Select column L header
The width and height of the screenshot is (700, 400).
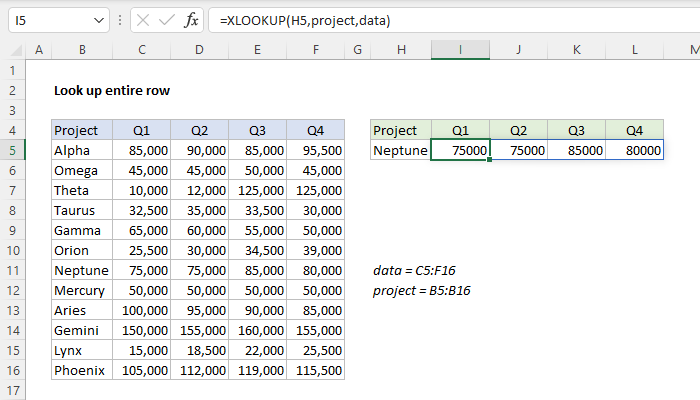pos(634,50)
